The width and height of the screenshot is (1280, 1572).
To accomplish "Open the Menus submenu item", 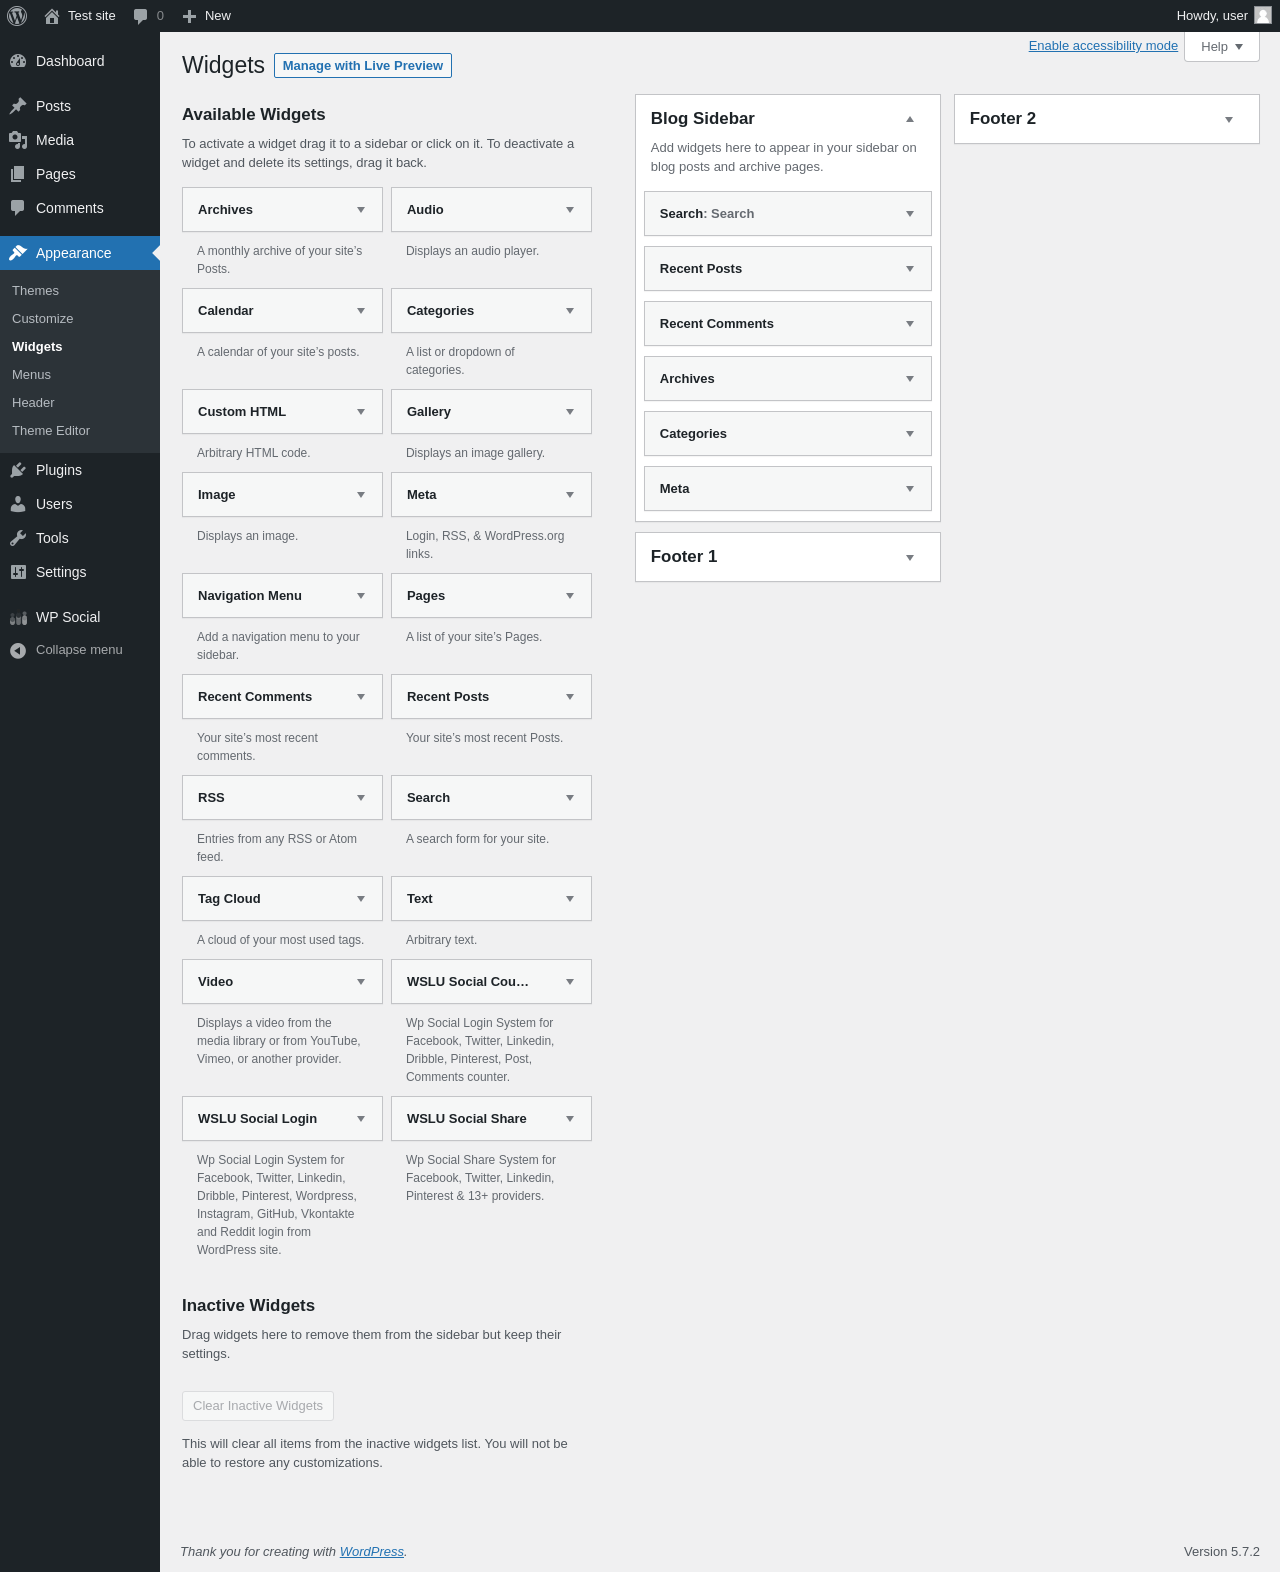I will point(31,375).
